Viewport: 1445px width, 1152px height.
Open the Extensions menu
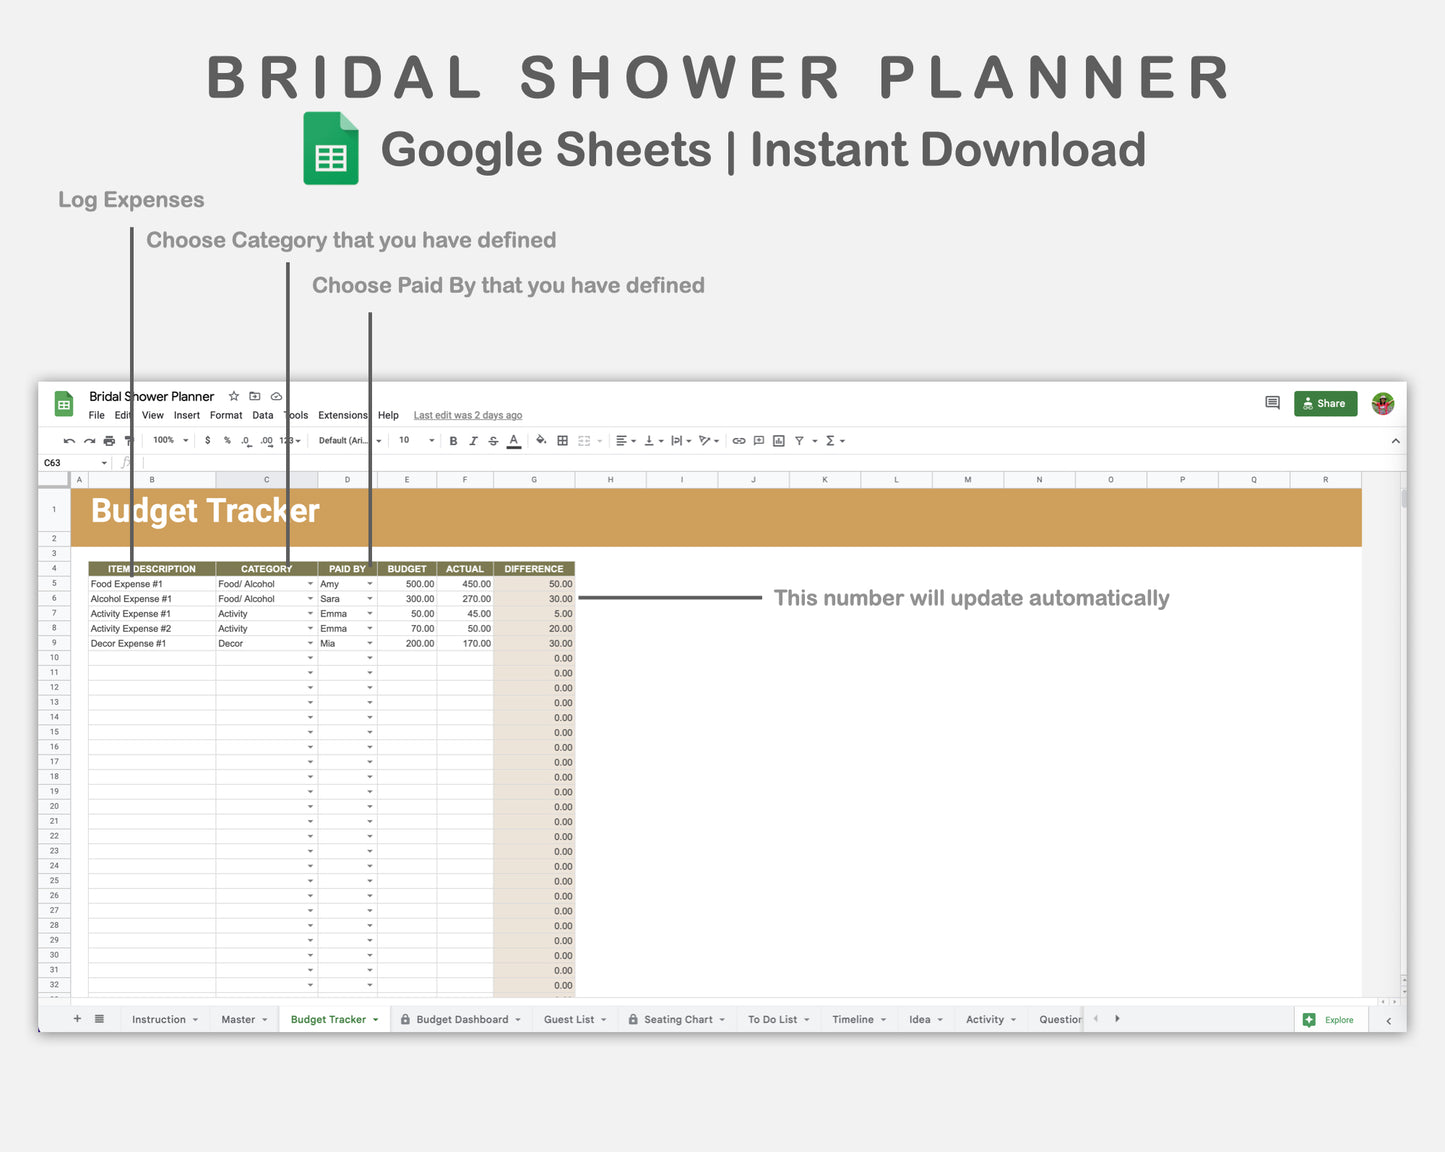(343, 415)
